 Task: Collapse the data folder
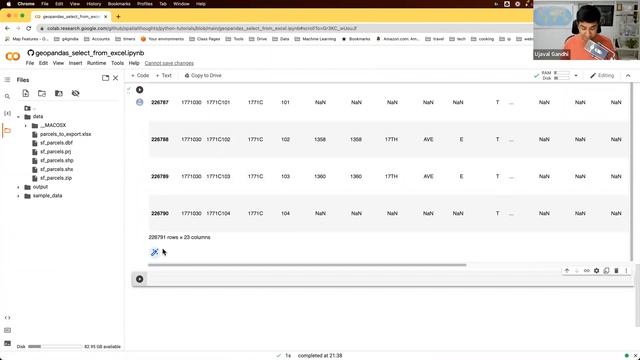point(18,117)
